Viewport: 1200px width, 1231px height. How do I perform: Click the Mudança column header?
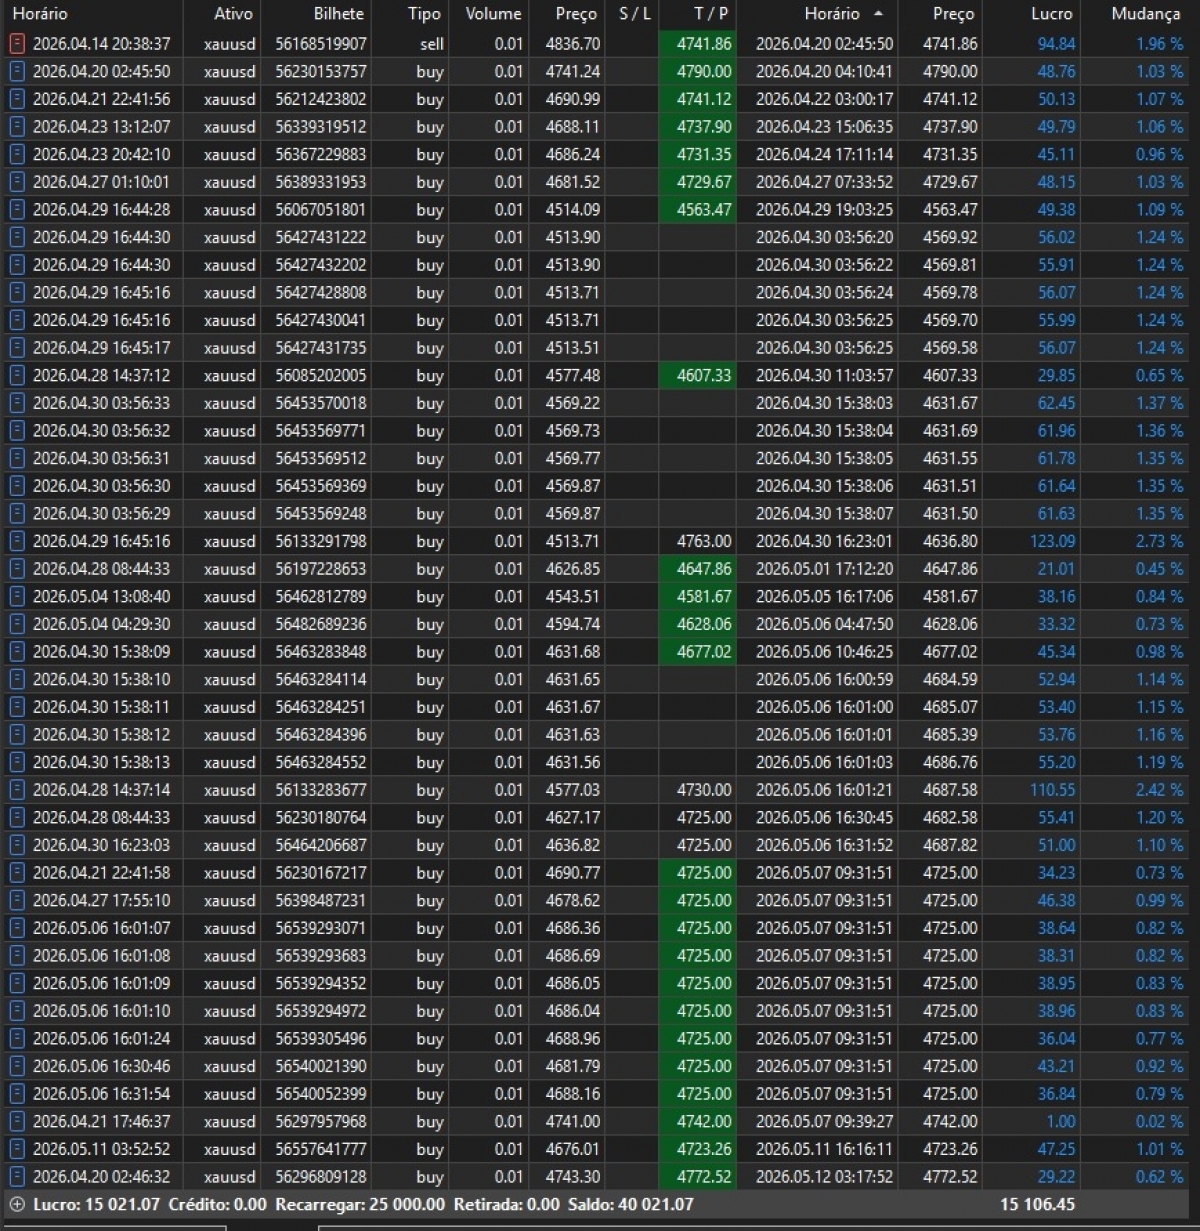tap(1145, 14)
